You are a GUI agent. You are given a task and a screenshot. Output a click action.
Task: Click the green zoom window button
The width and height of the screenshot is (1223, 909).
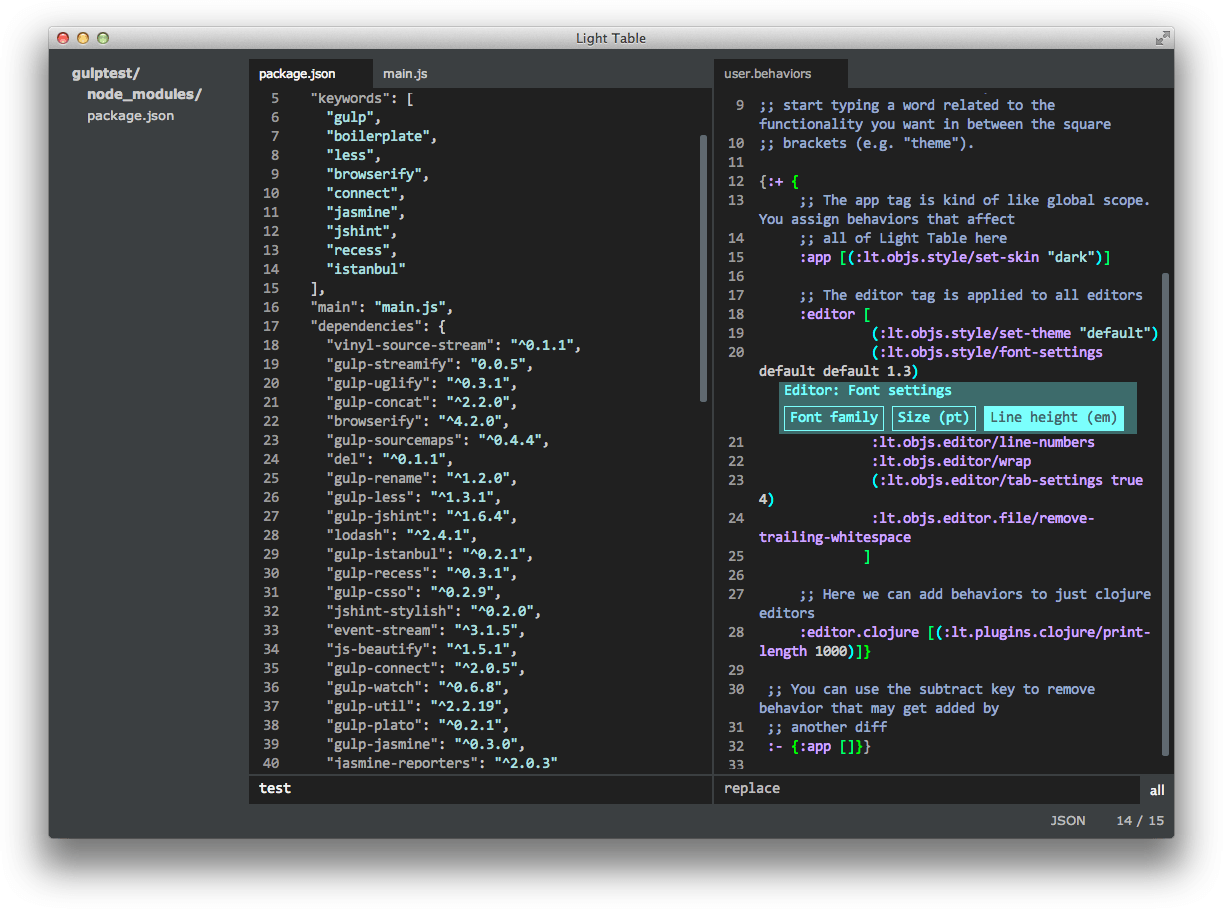pyautogui.click(x=101, y=37)
